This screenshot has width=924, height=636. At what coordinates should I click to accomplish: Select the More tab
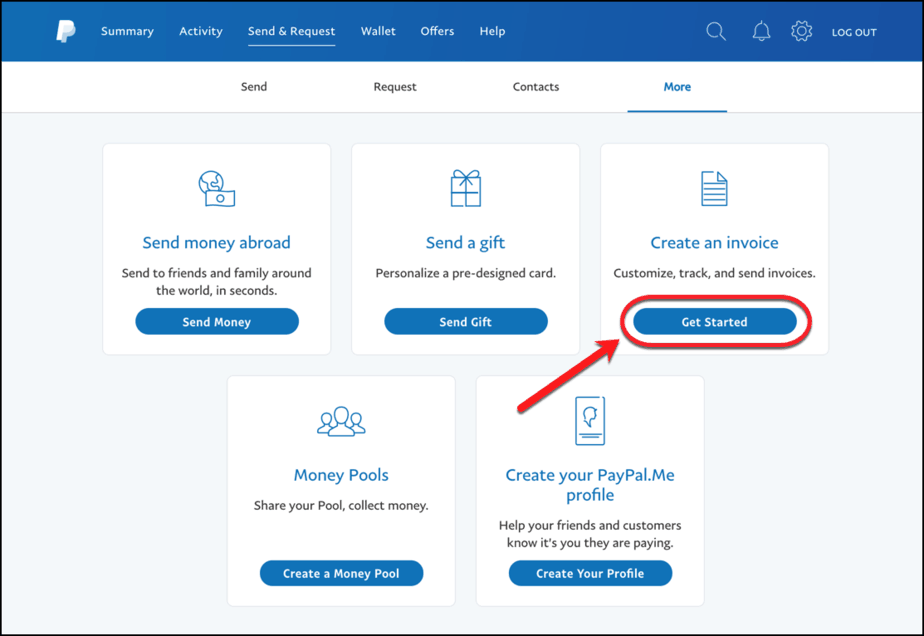[x=677, y=87]
